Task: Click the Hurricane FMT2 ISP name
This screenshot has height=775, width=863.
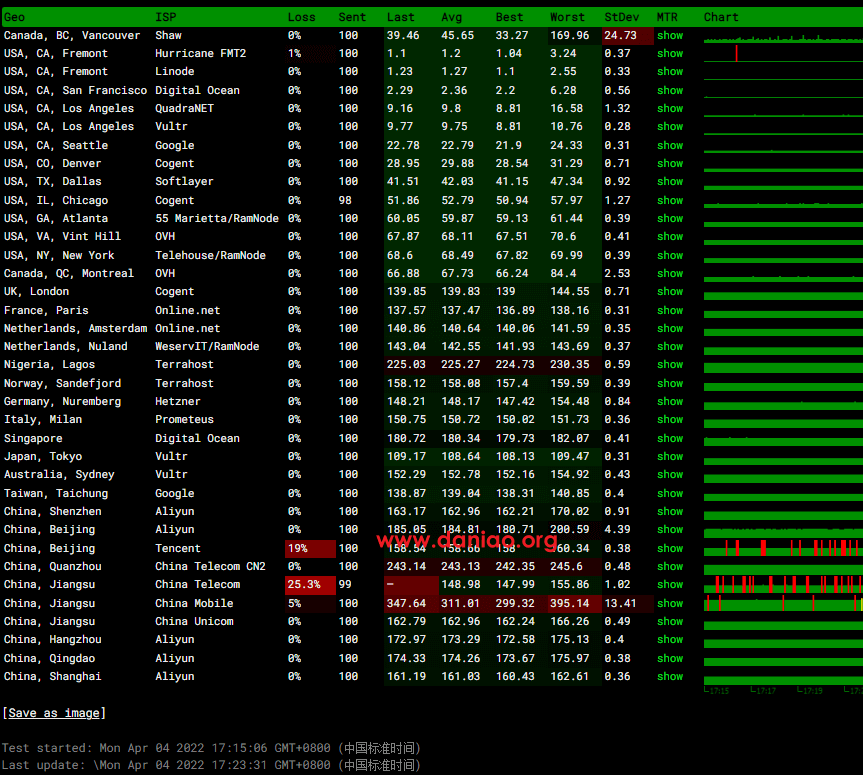Action: (201, 53)
